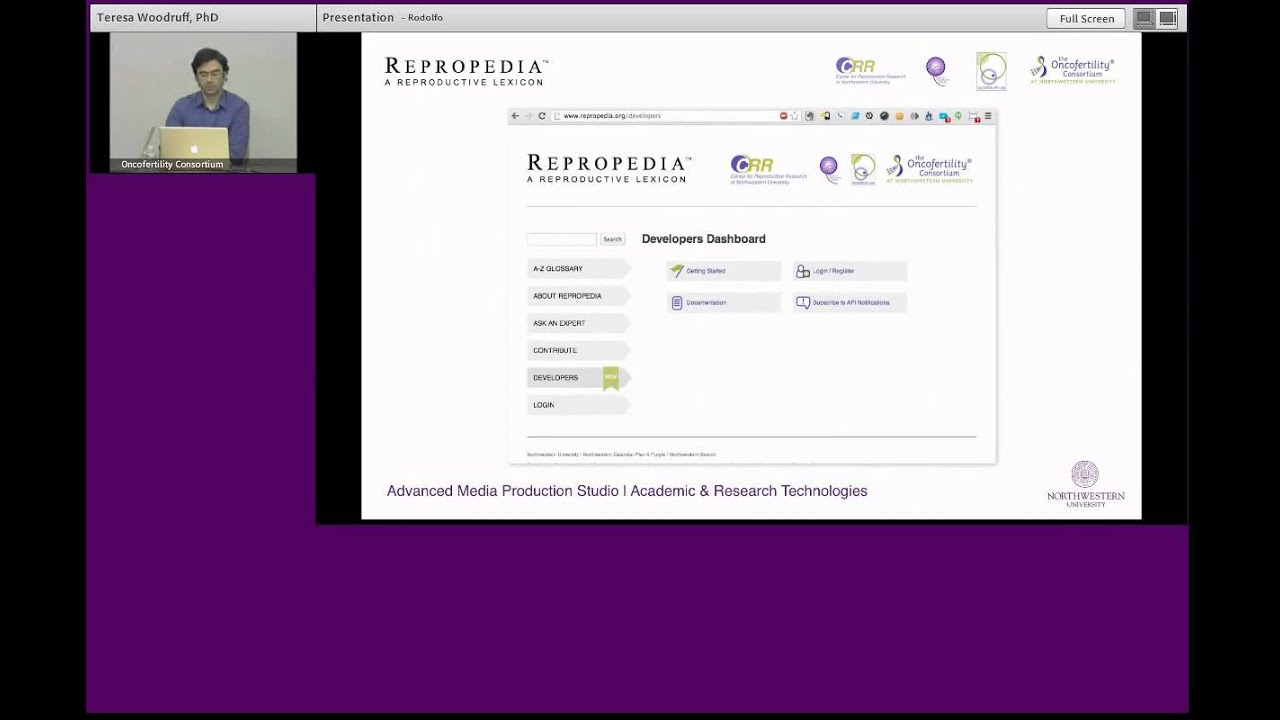
Task: Open Subscribe to API Notifications link
Action: coord(850,302)
